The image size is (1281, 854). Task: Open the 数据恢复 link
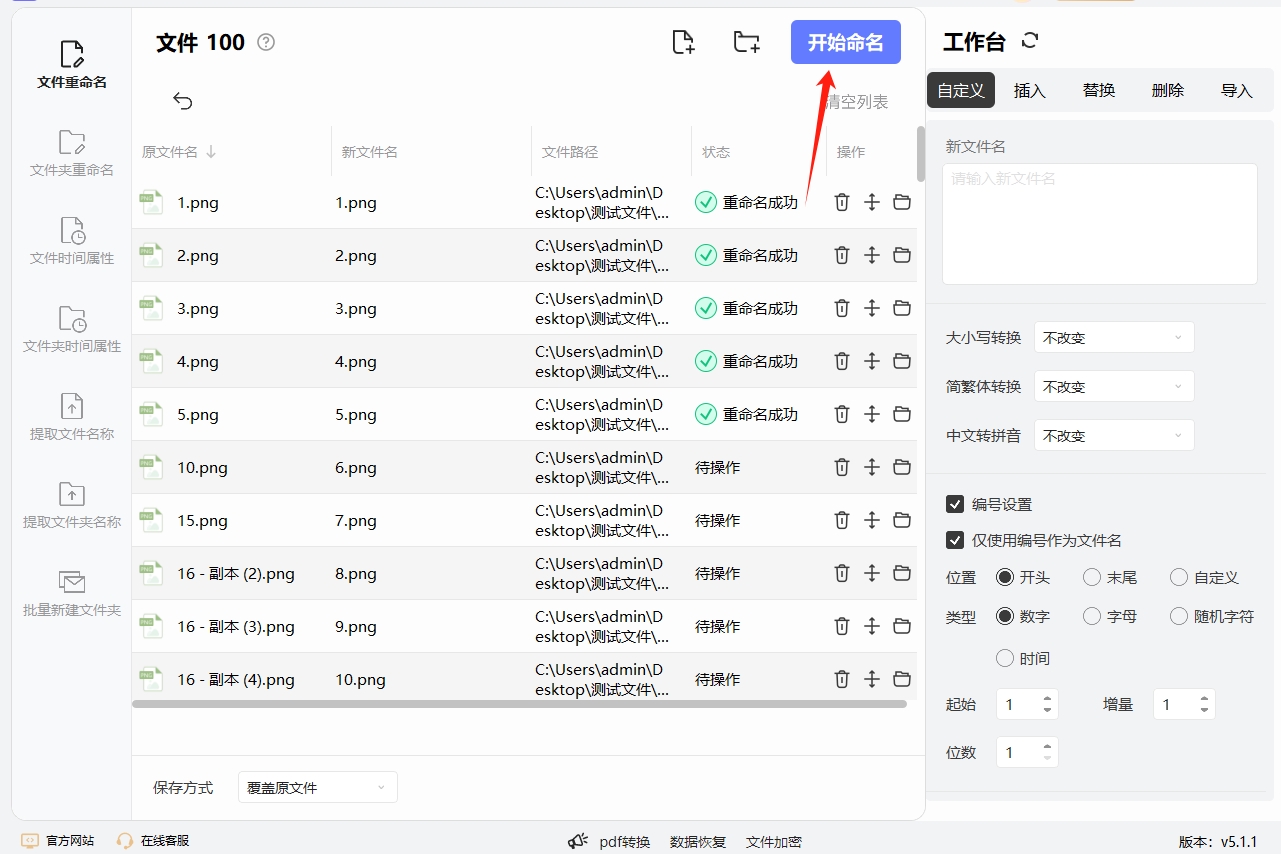click(x=698, y=841)
